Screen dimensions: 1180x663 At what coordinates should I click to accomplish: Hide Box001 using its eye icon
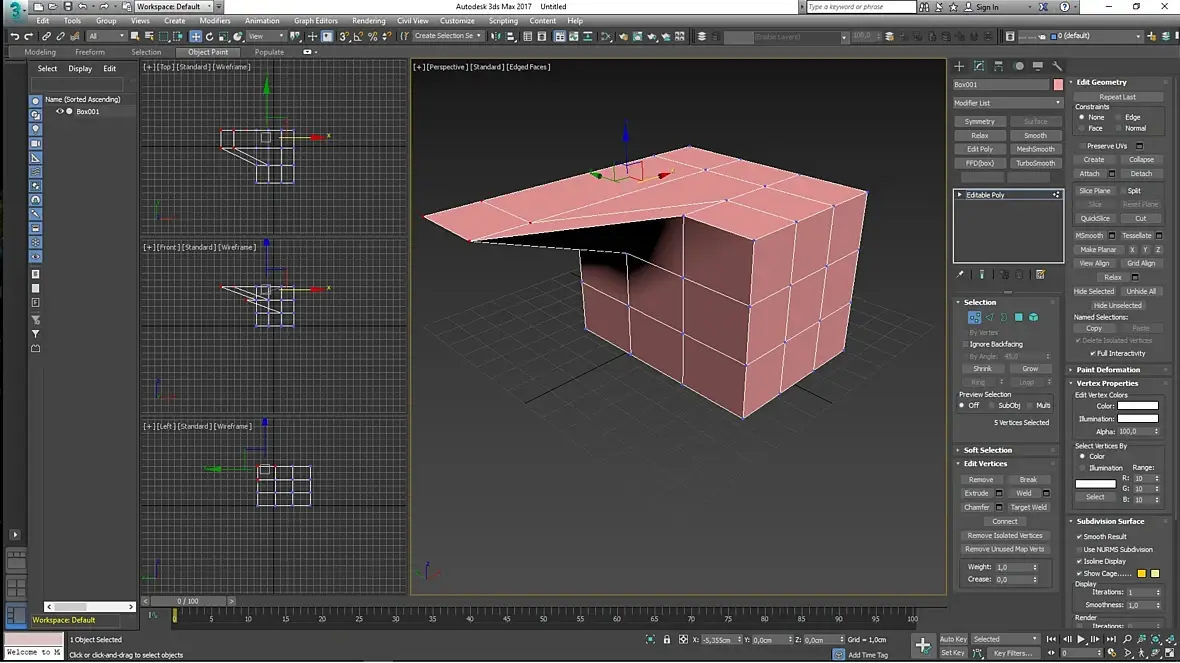click(59, 111)
